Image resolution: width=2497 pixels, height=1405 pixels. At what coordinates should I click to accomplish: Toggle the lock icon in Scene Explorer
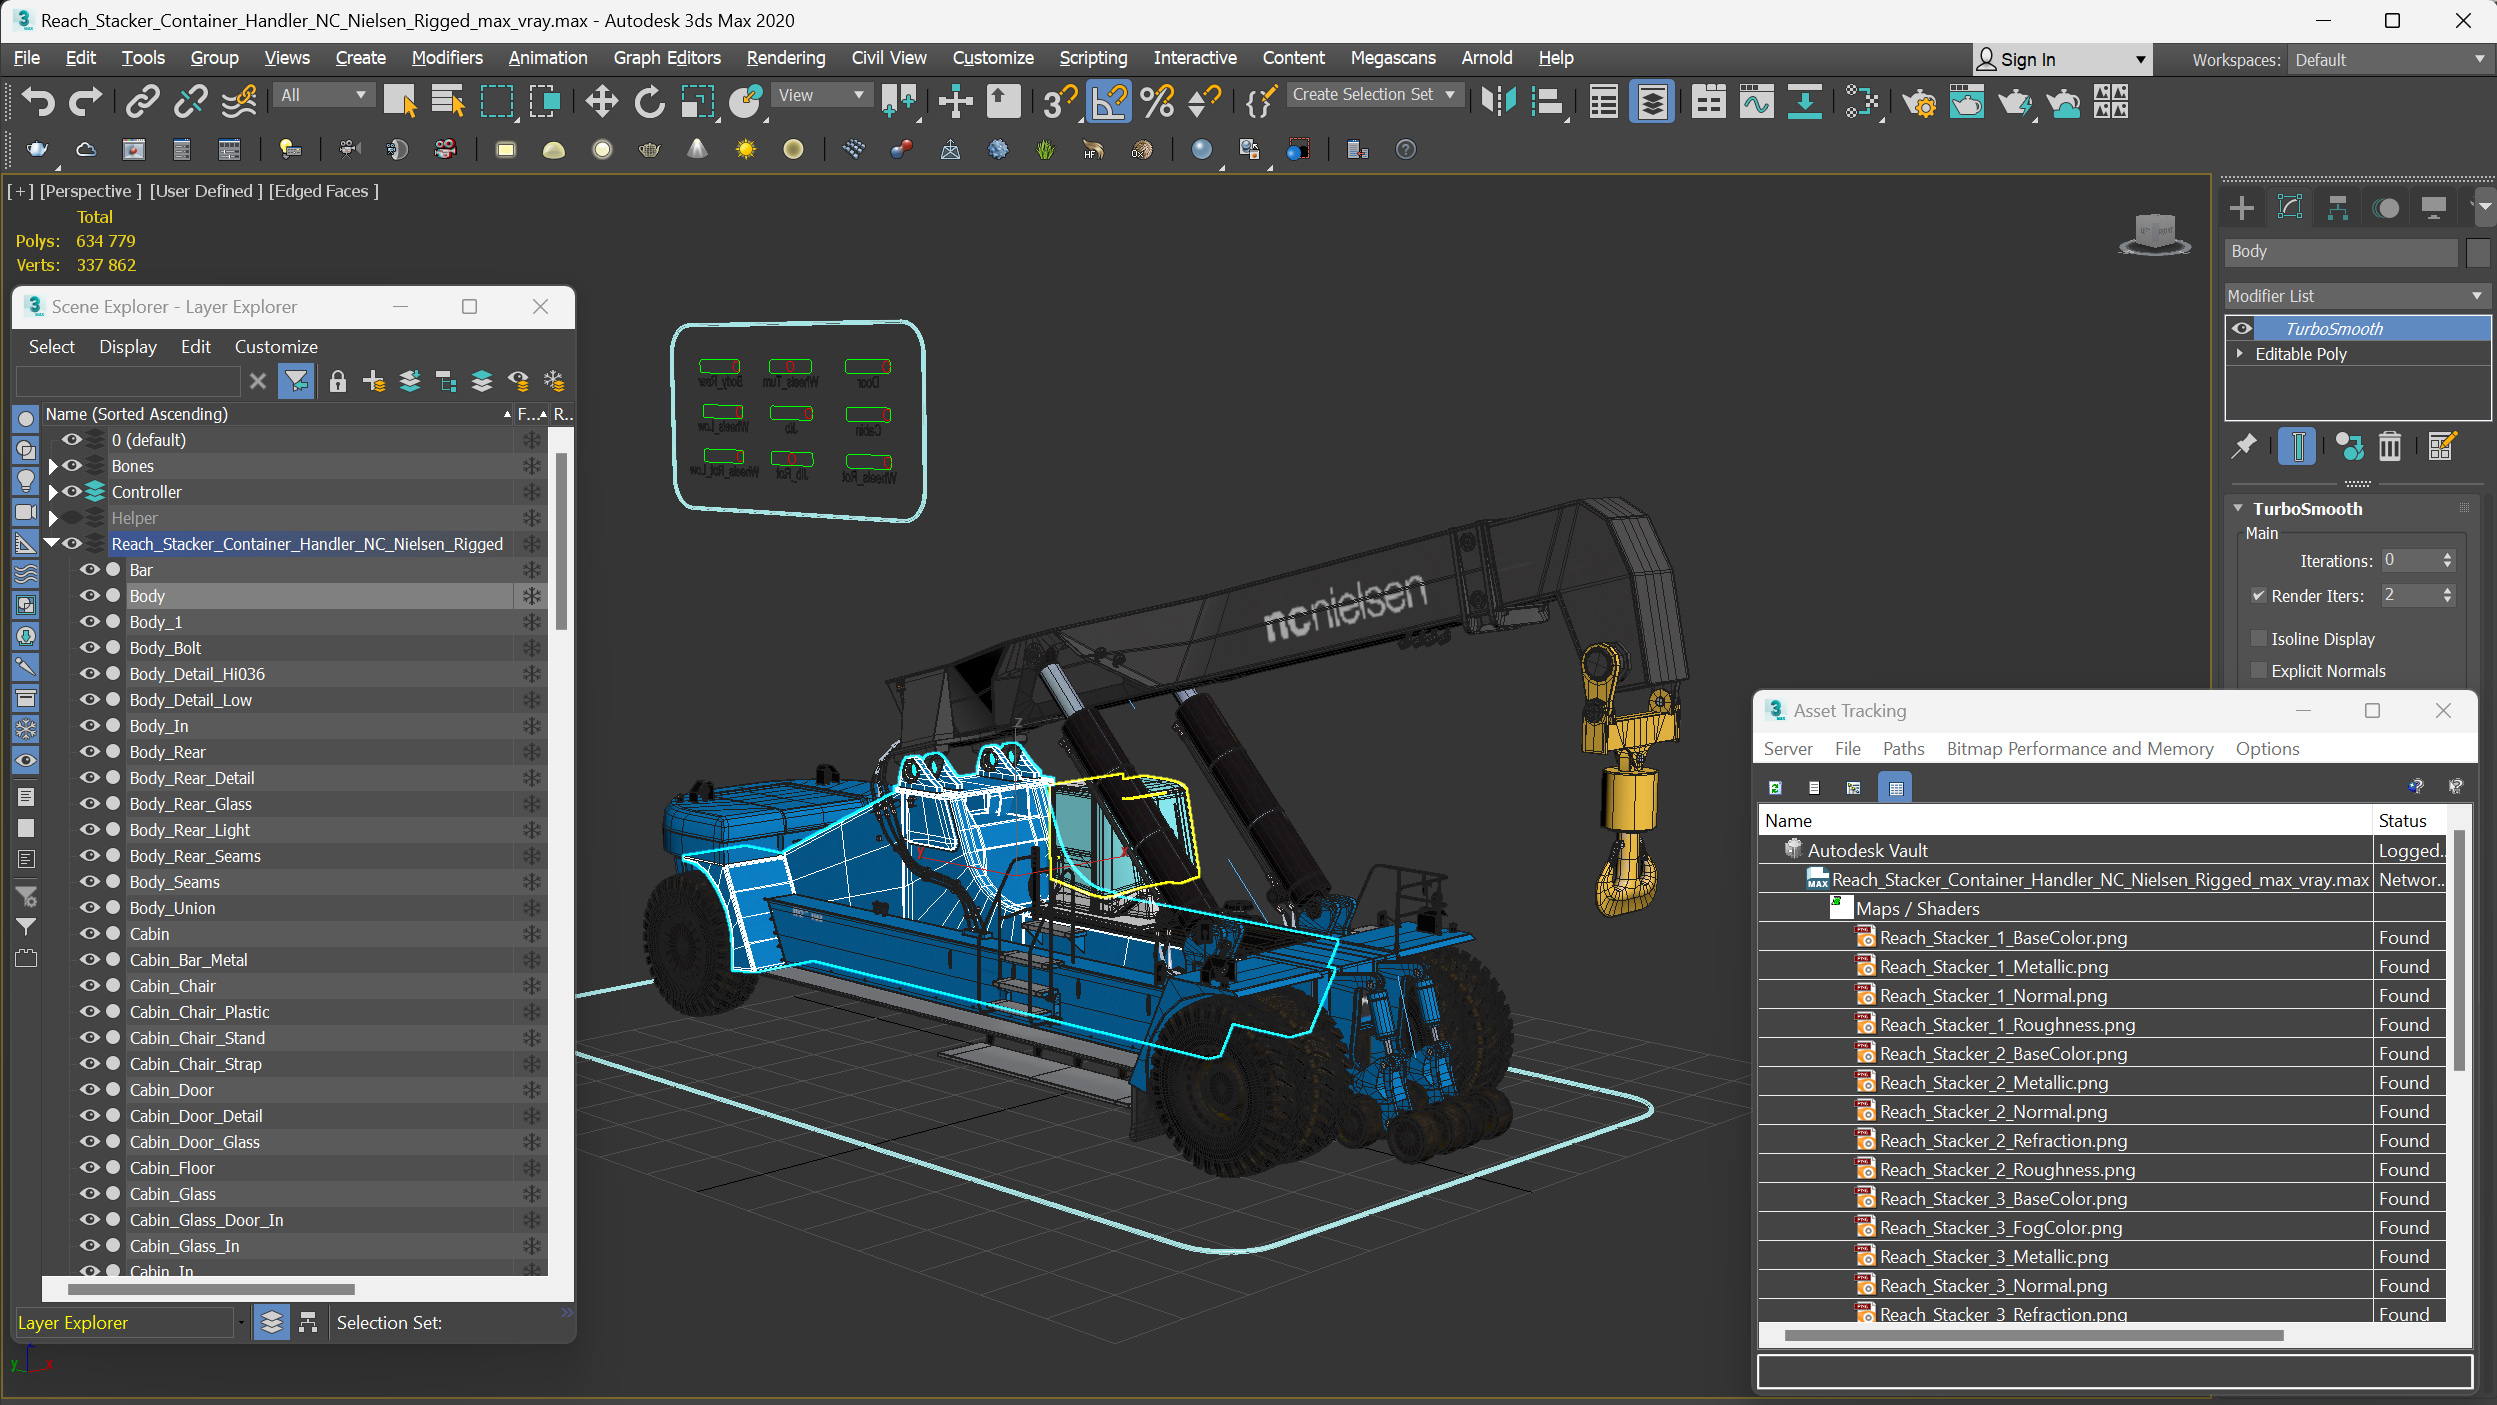pos(337,381)
